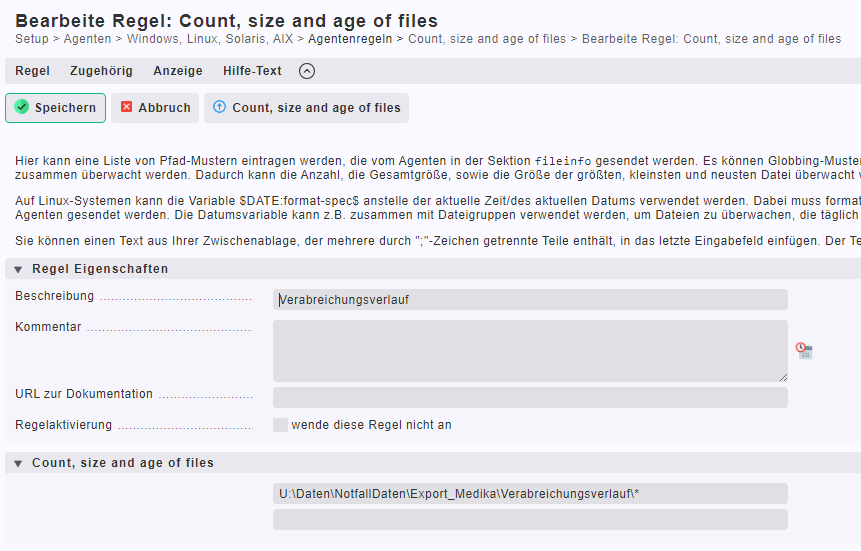Collapse the menu bar with circled chevron
The height and width of the screenshot is (551, 861).
[x=307, y=71]
